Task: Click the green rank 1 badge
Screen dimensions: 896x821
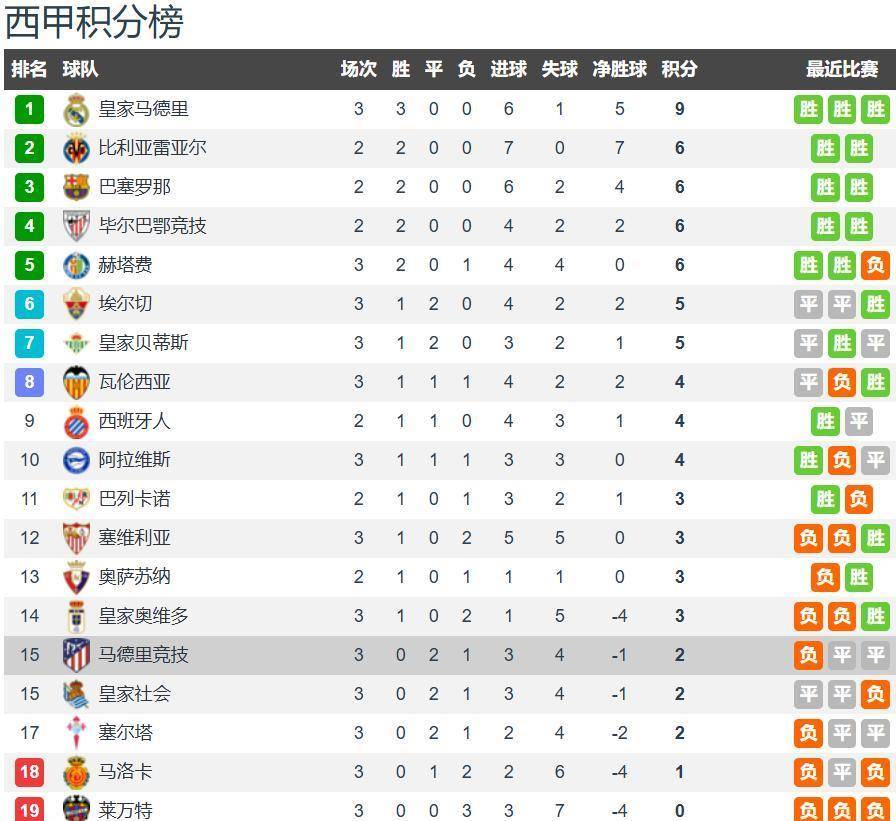Action: pyautogui.click(x=30, y=109)
